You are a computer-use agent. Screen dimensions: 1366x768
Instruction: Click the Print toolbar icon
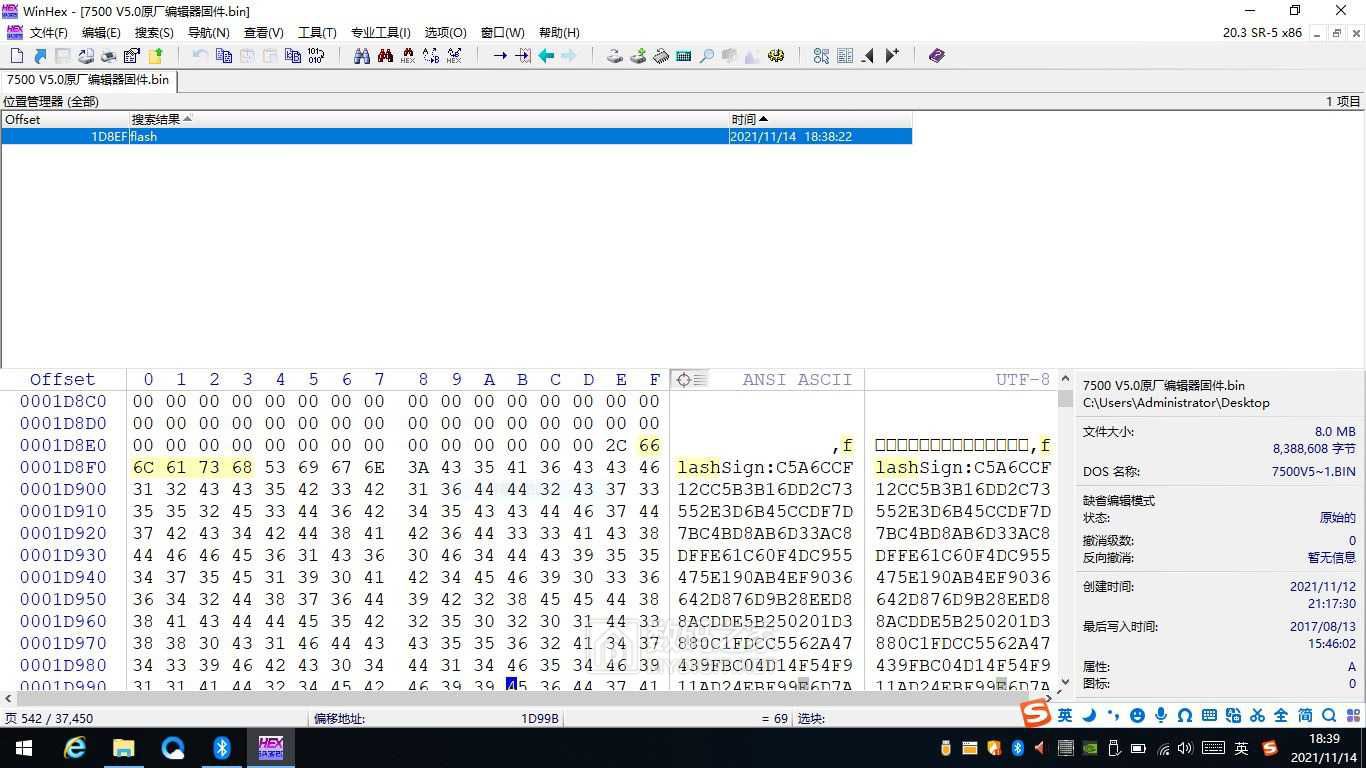[109, 56]
